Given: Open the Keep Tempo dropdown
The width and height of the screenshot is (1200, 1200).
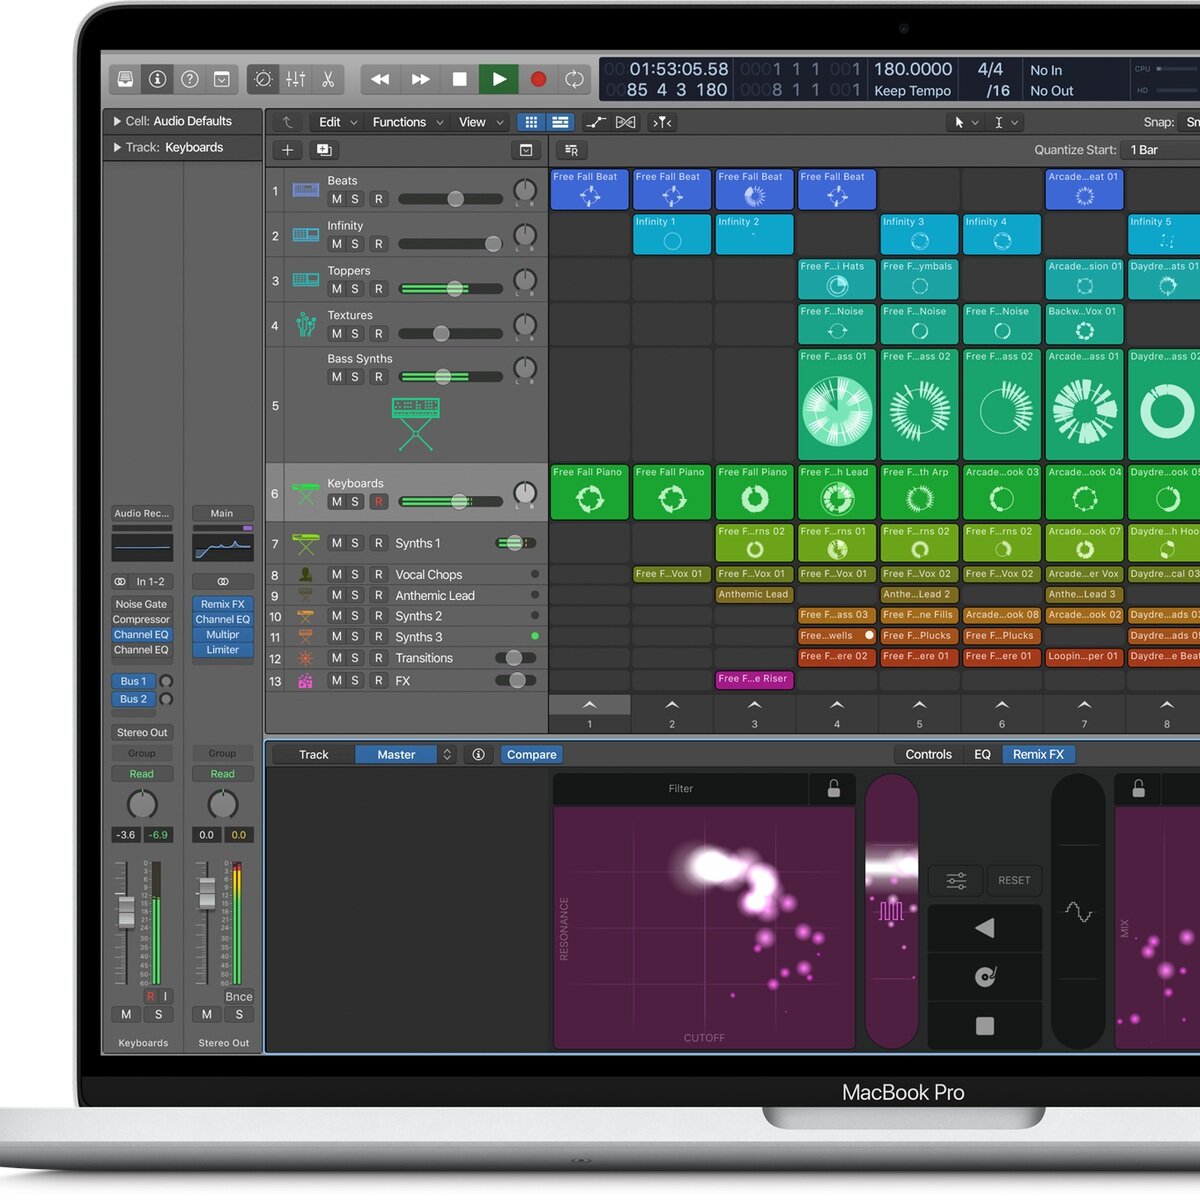Looking at the screenshot, I should click(912, 91).
